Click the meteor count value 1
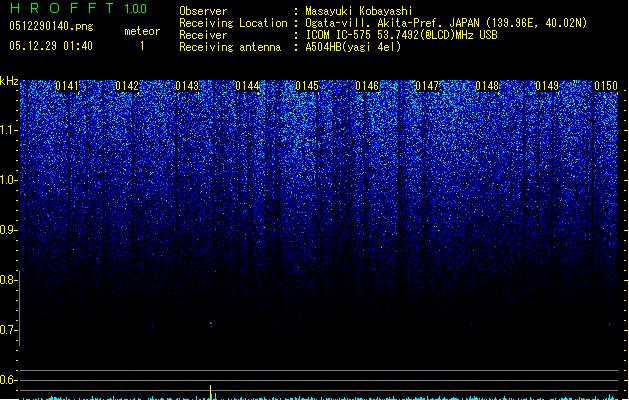Image resolution: width=629 pixels, height=400 pixels. [142, 46]
